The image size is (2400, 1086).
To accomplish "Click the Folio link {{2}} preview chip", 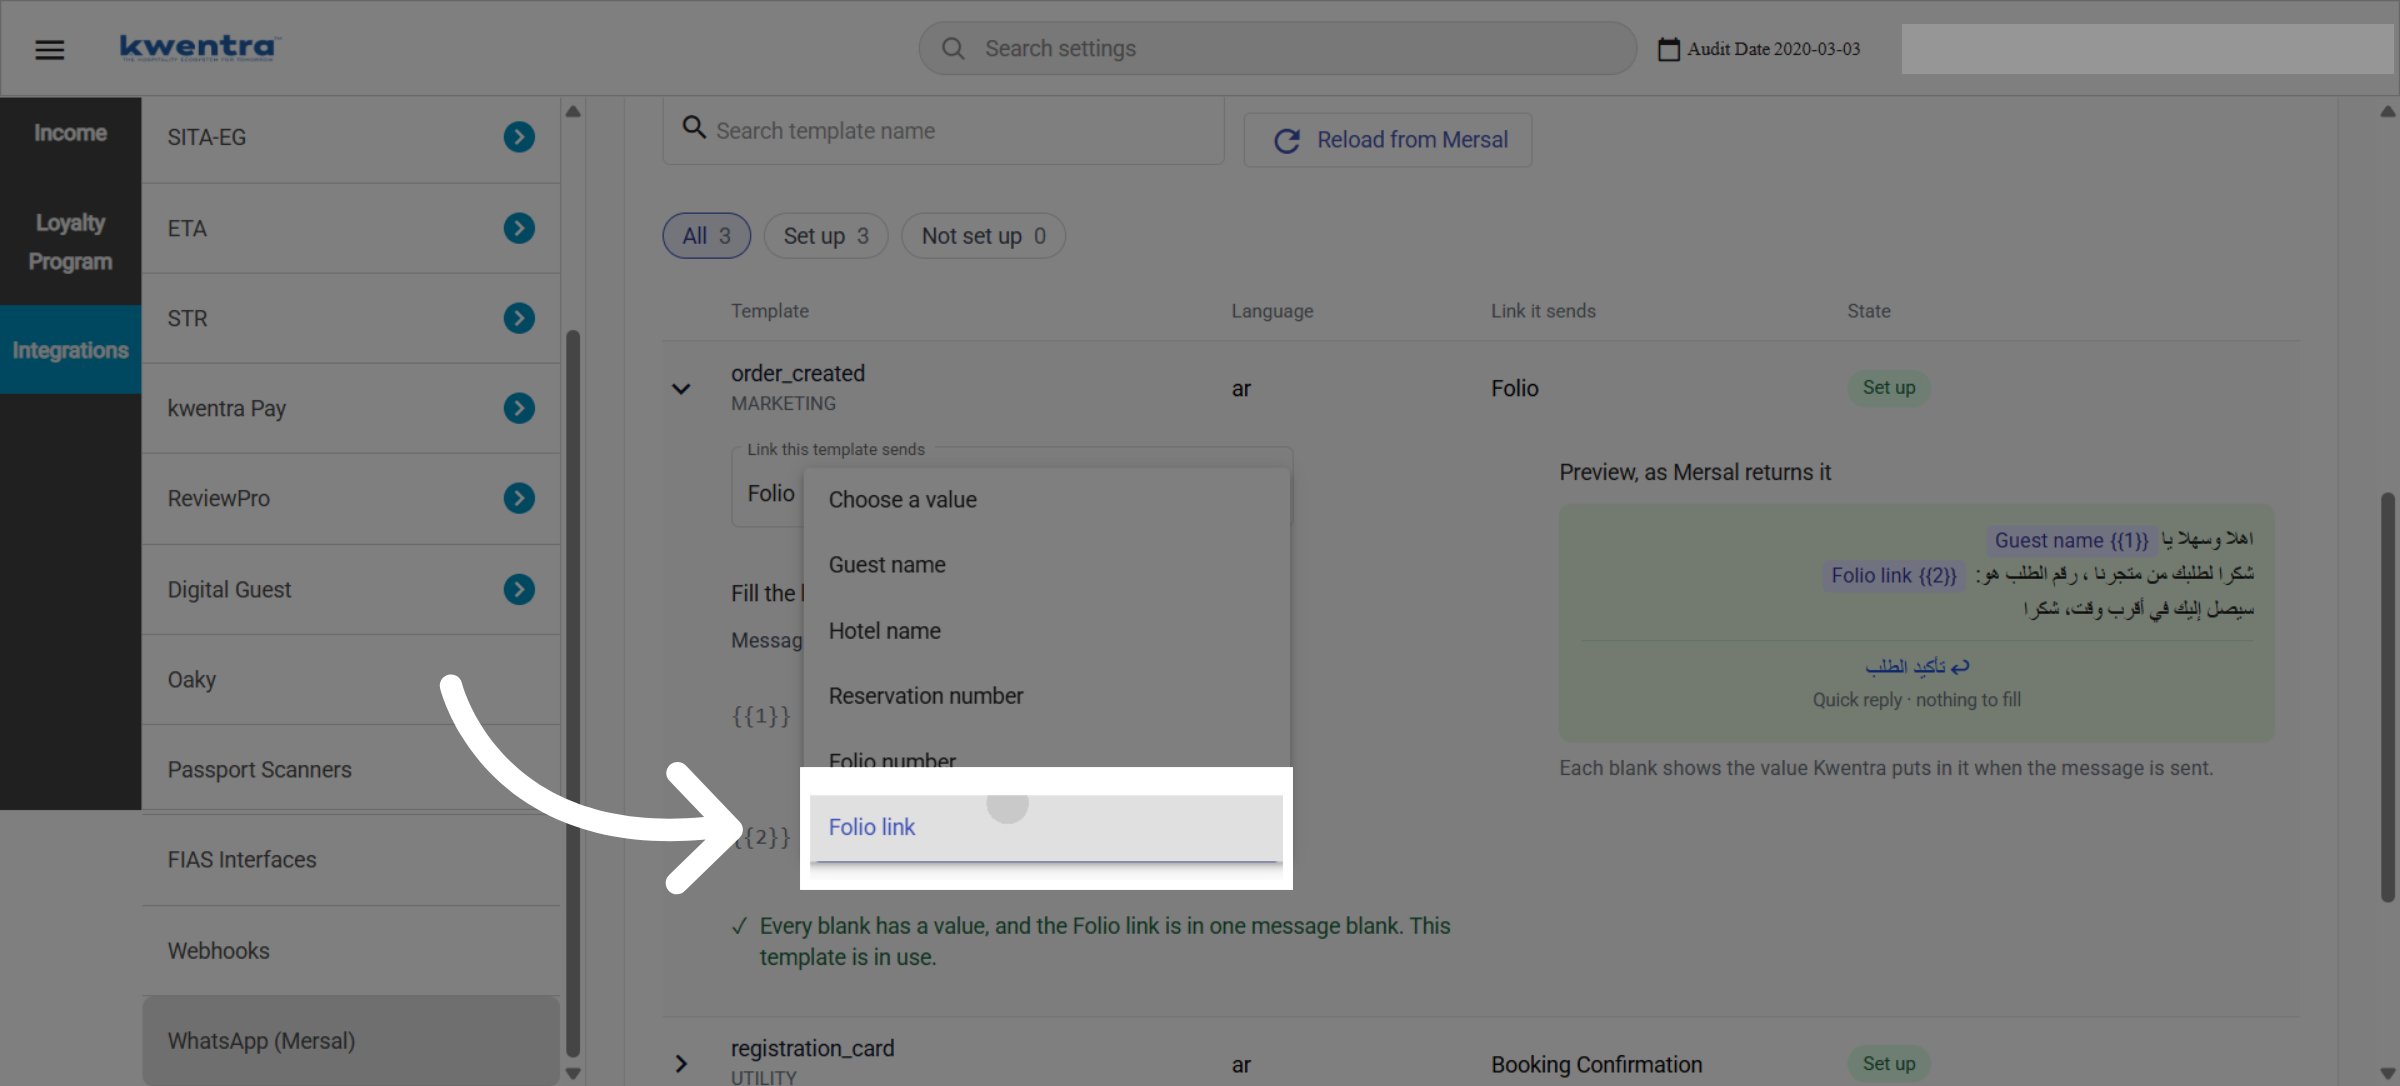I will click(1893, 576).
